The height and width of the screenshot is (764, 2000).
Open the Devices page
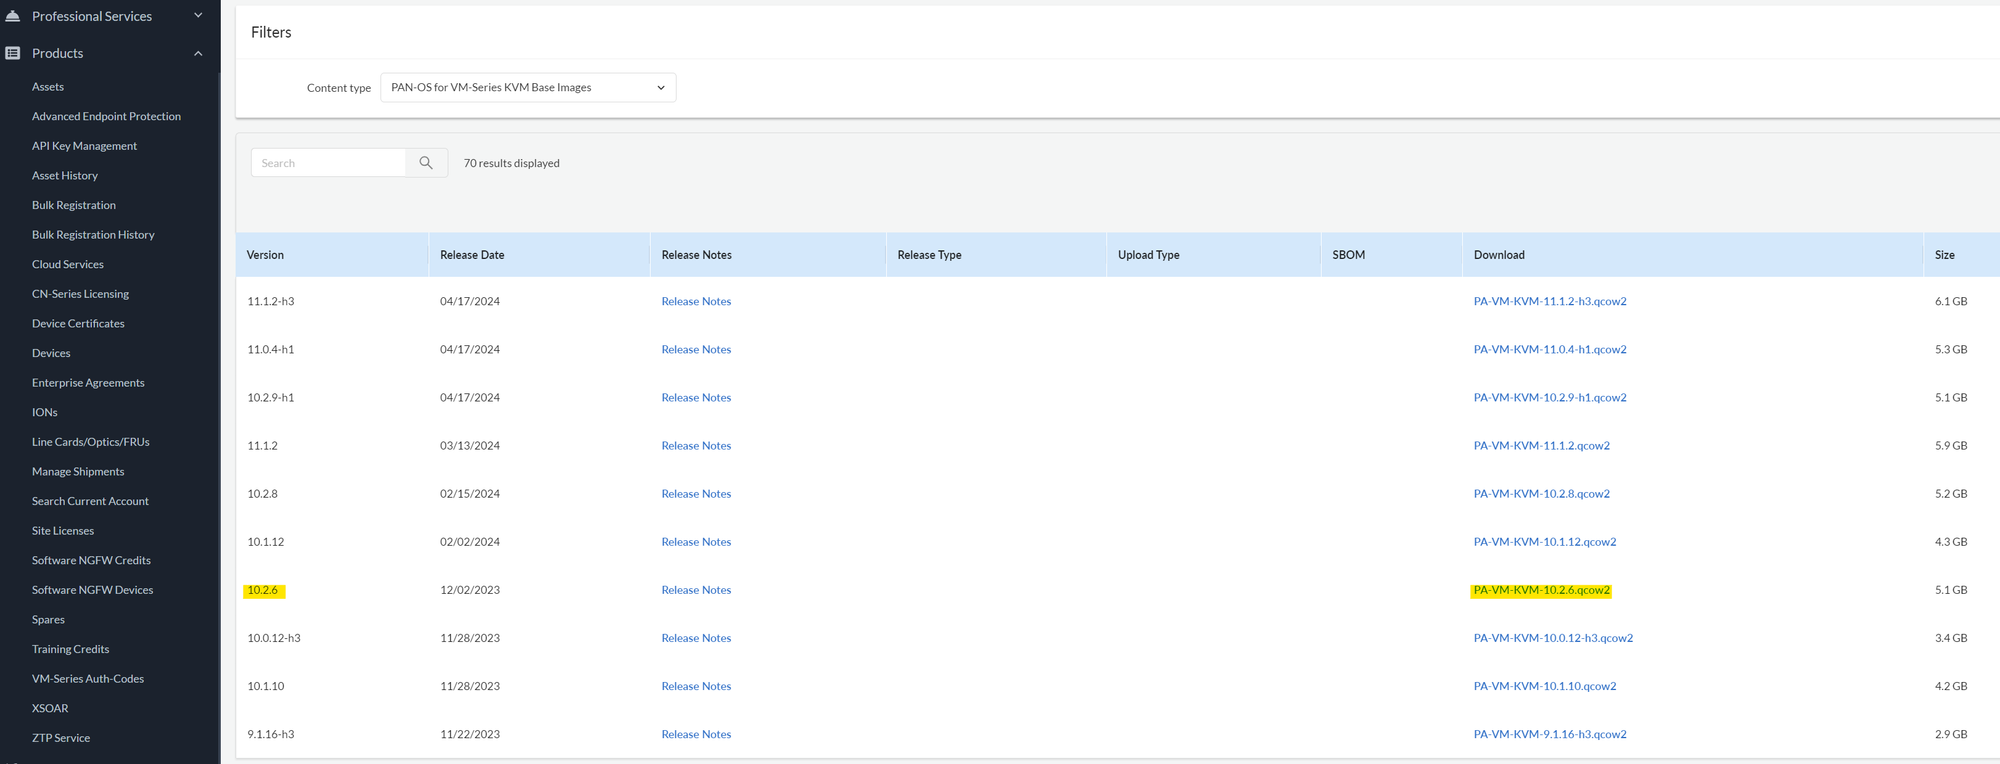coord(51,353)
